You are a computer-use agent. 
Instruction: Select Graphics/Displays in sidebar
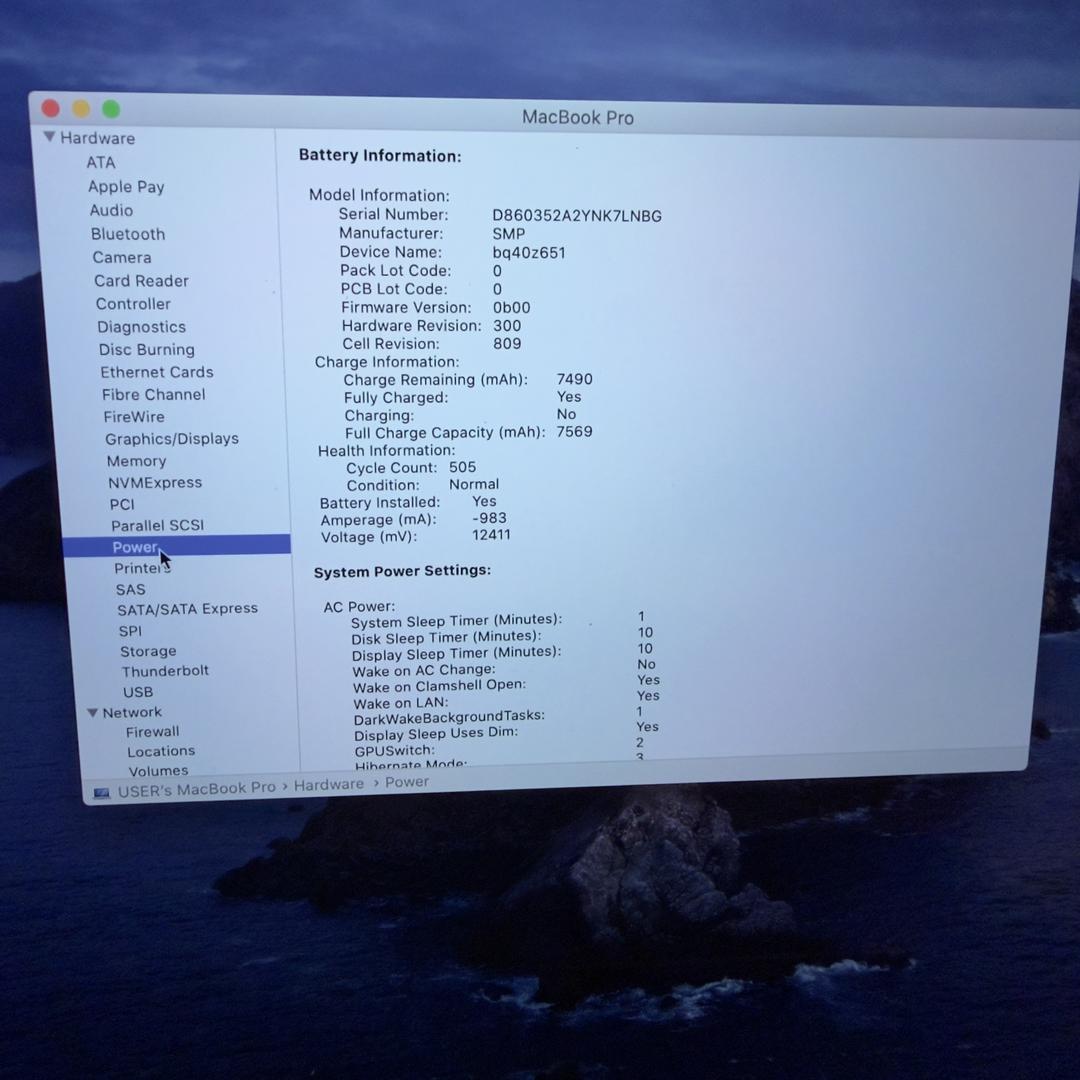point(172,439)
